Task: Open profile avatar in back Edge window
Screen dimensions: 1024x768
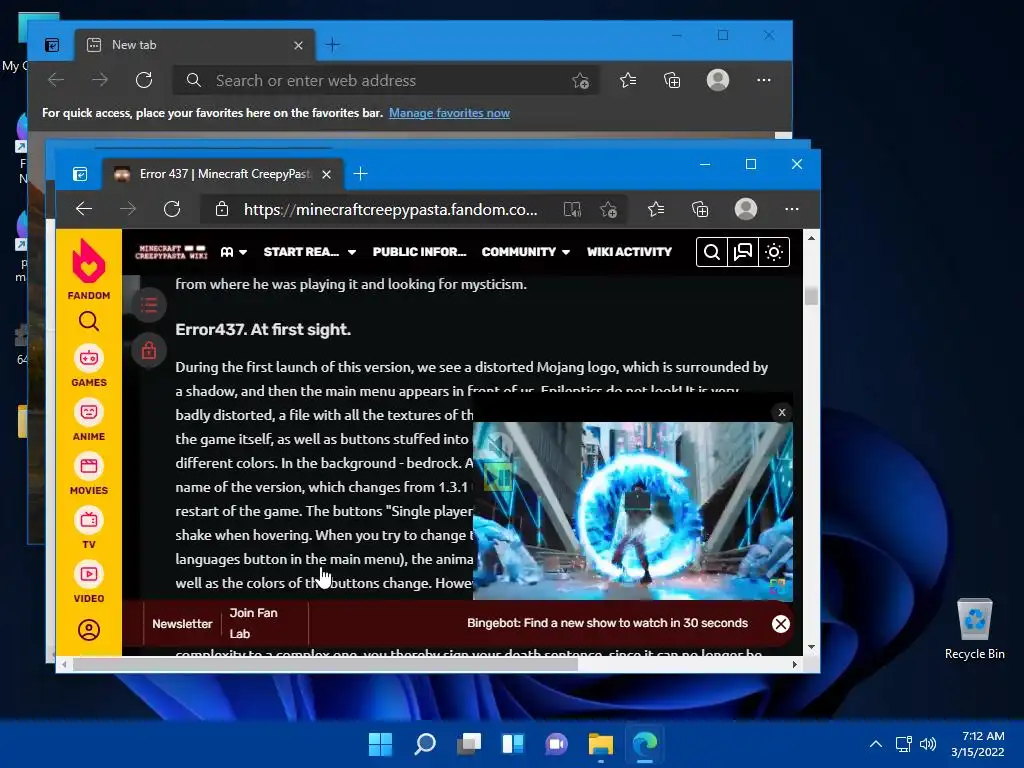Action: pyautogui.click(x=718, y=80)
